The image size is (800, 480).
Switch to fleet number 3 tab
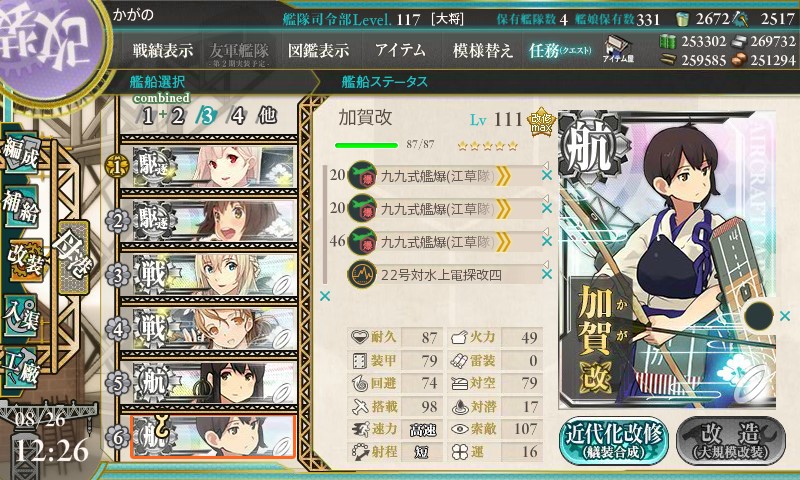pyautogui.click(x=207, y=116)
